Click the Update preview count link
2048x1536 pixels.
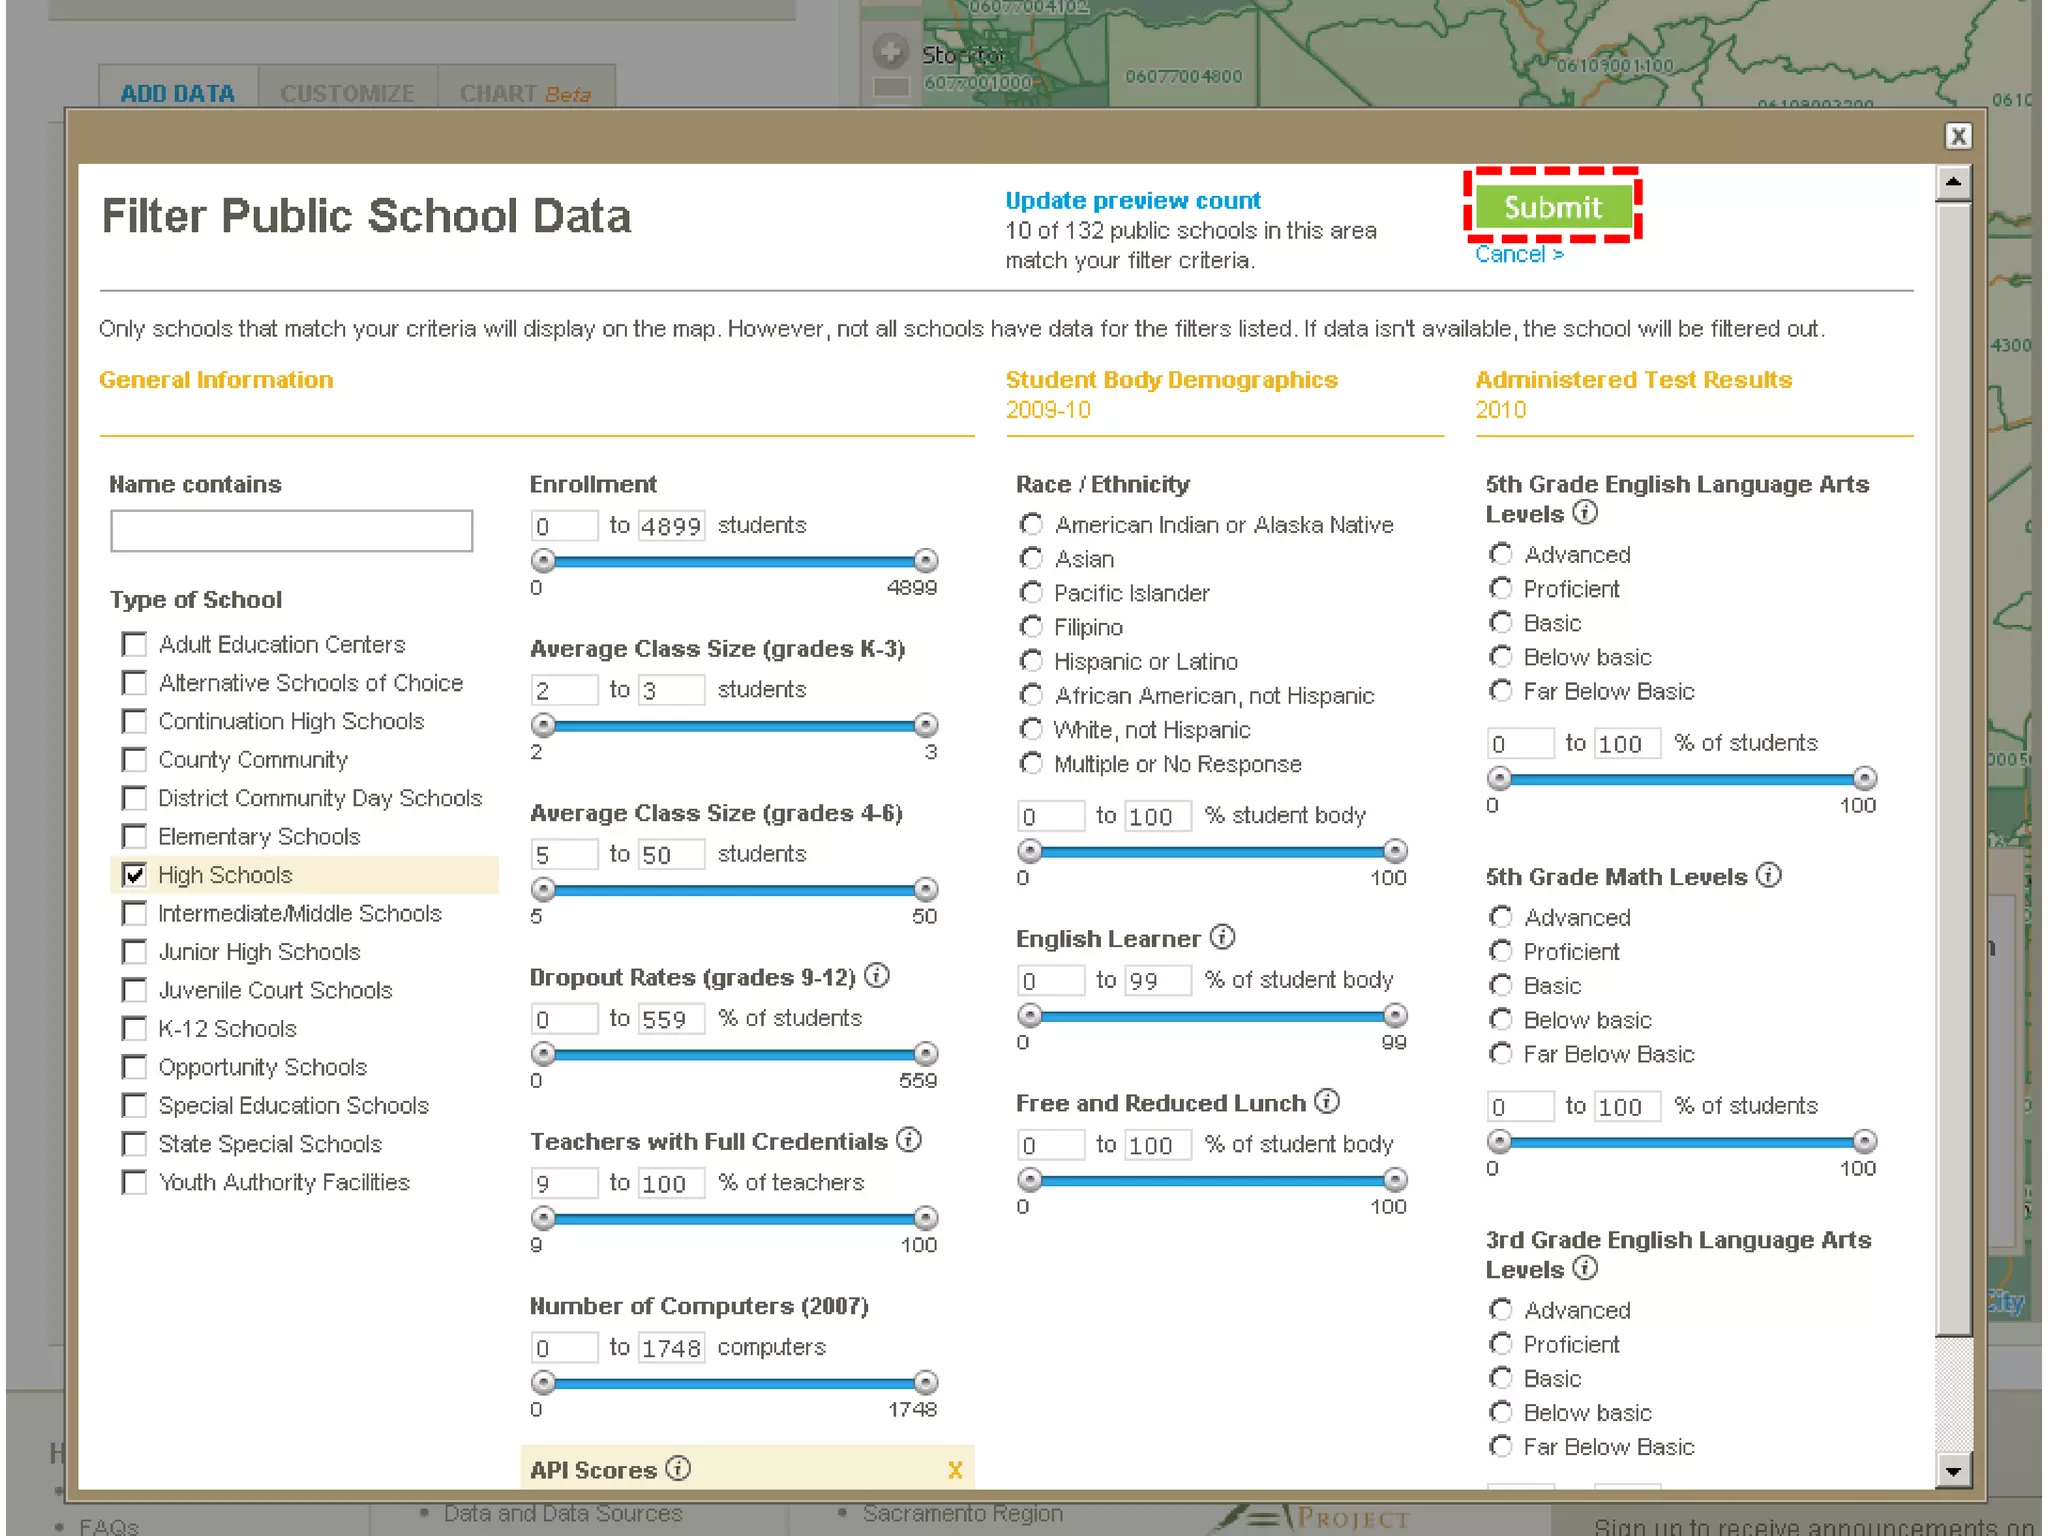[1132, 200]
